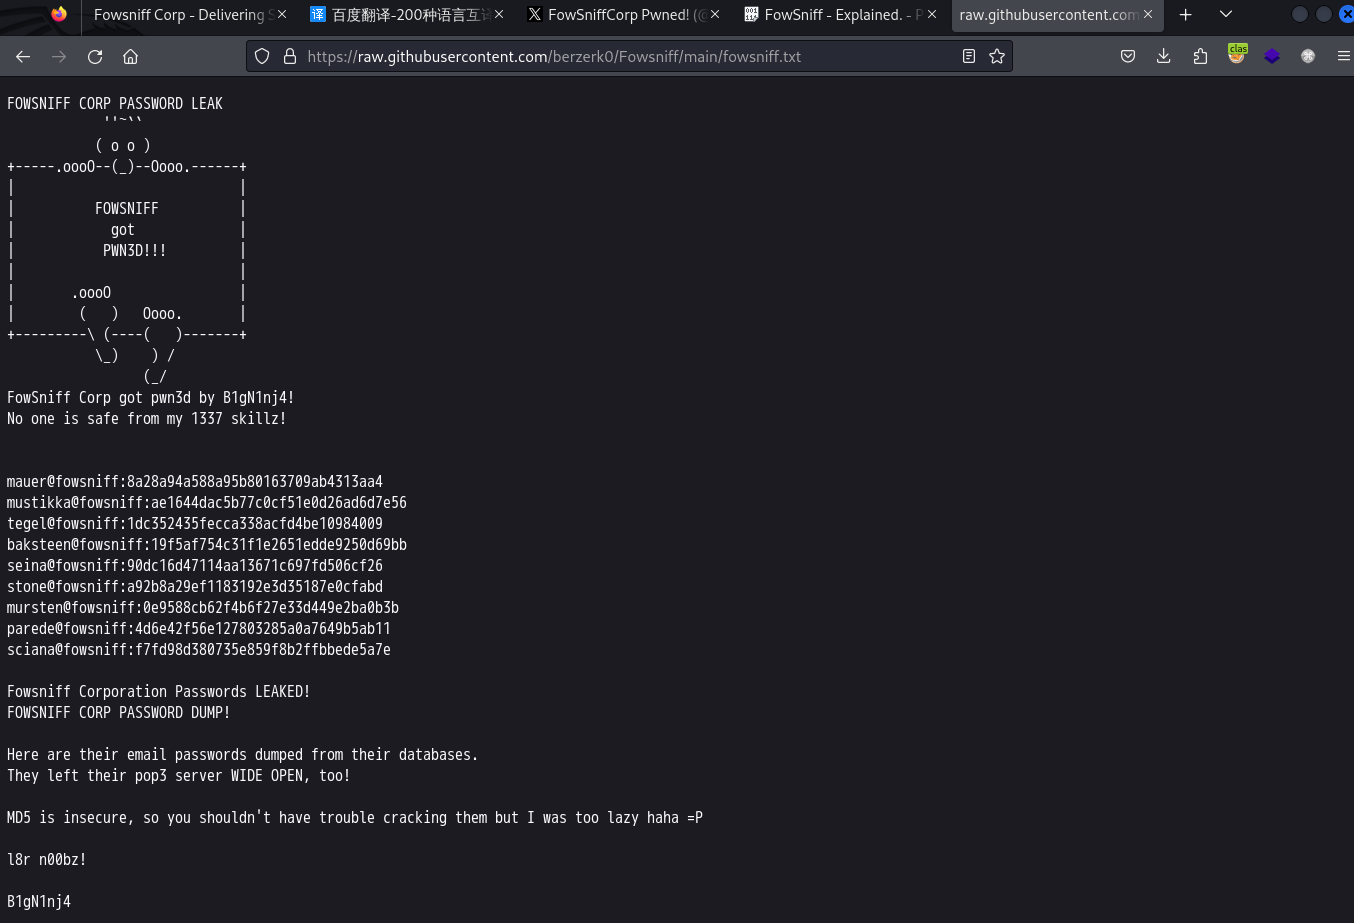The image size is (1354, 923).
Task: Click the tegel@fowsniff hash line
Action: [195, 524]
